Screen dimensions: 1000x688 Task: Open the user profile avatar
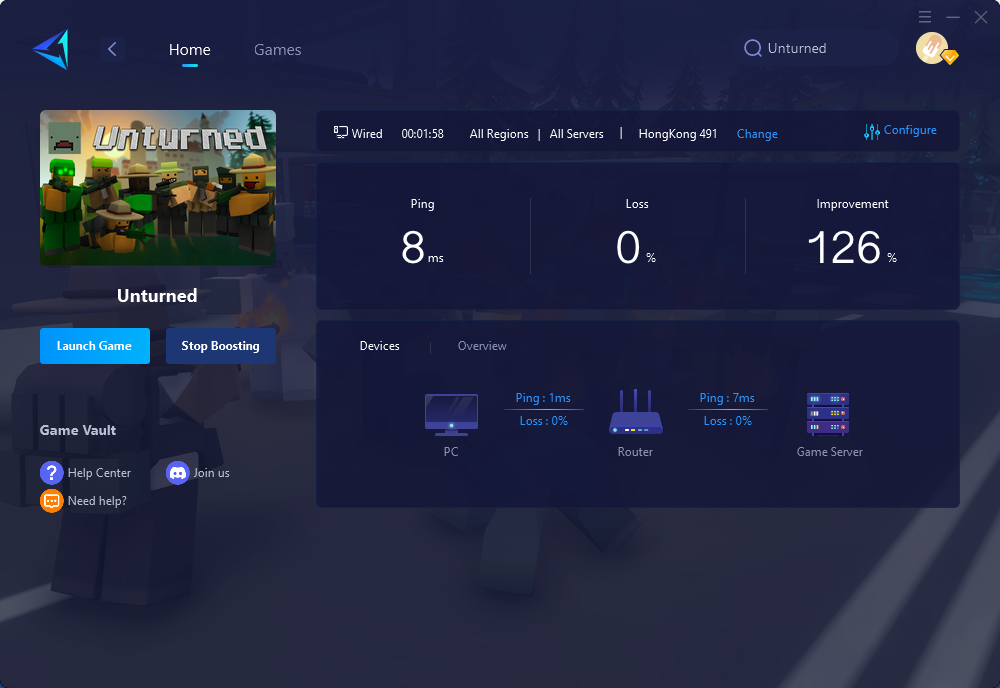pyautogui.click(x=932, y=48)
